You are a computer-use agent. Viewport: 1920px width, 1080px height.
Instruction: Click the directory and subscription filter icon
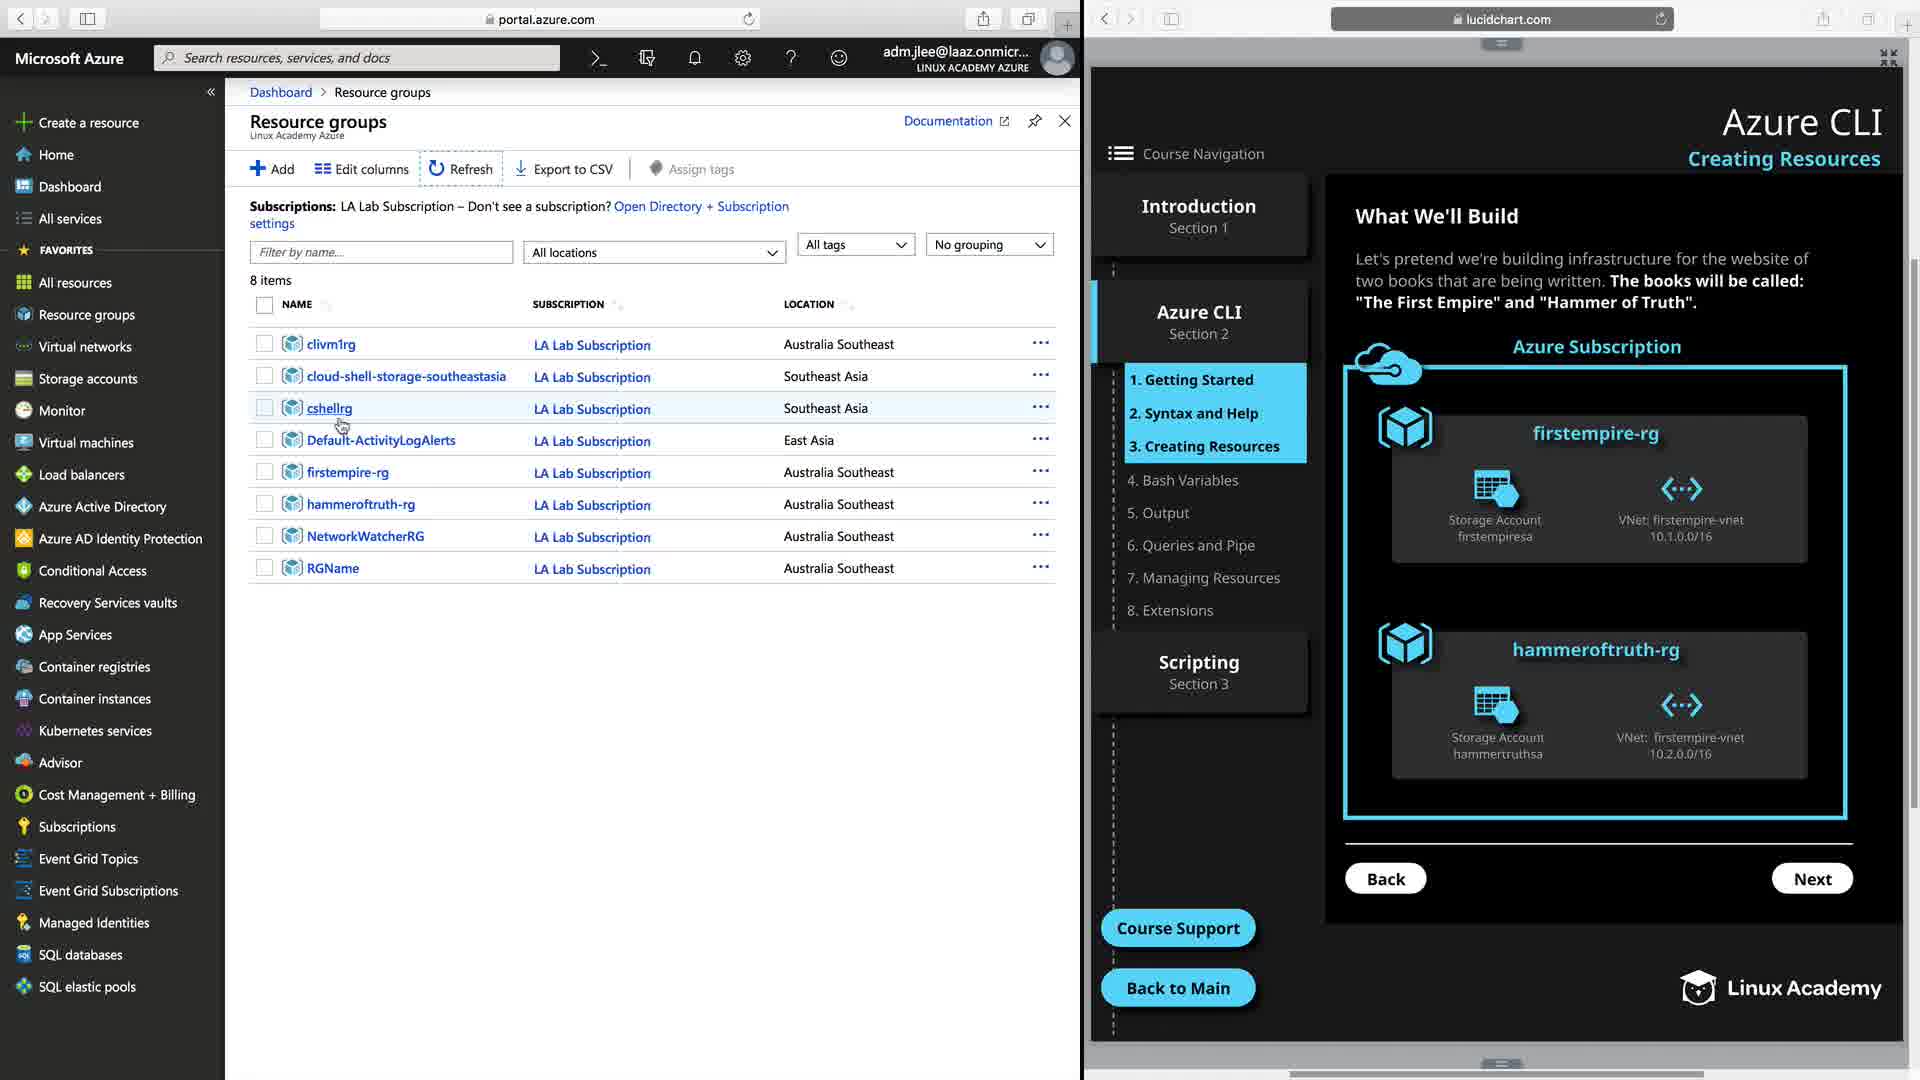646,58
